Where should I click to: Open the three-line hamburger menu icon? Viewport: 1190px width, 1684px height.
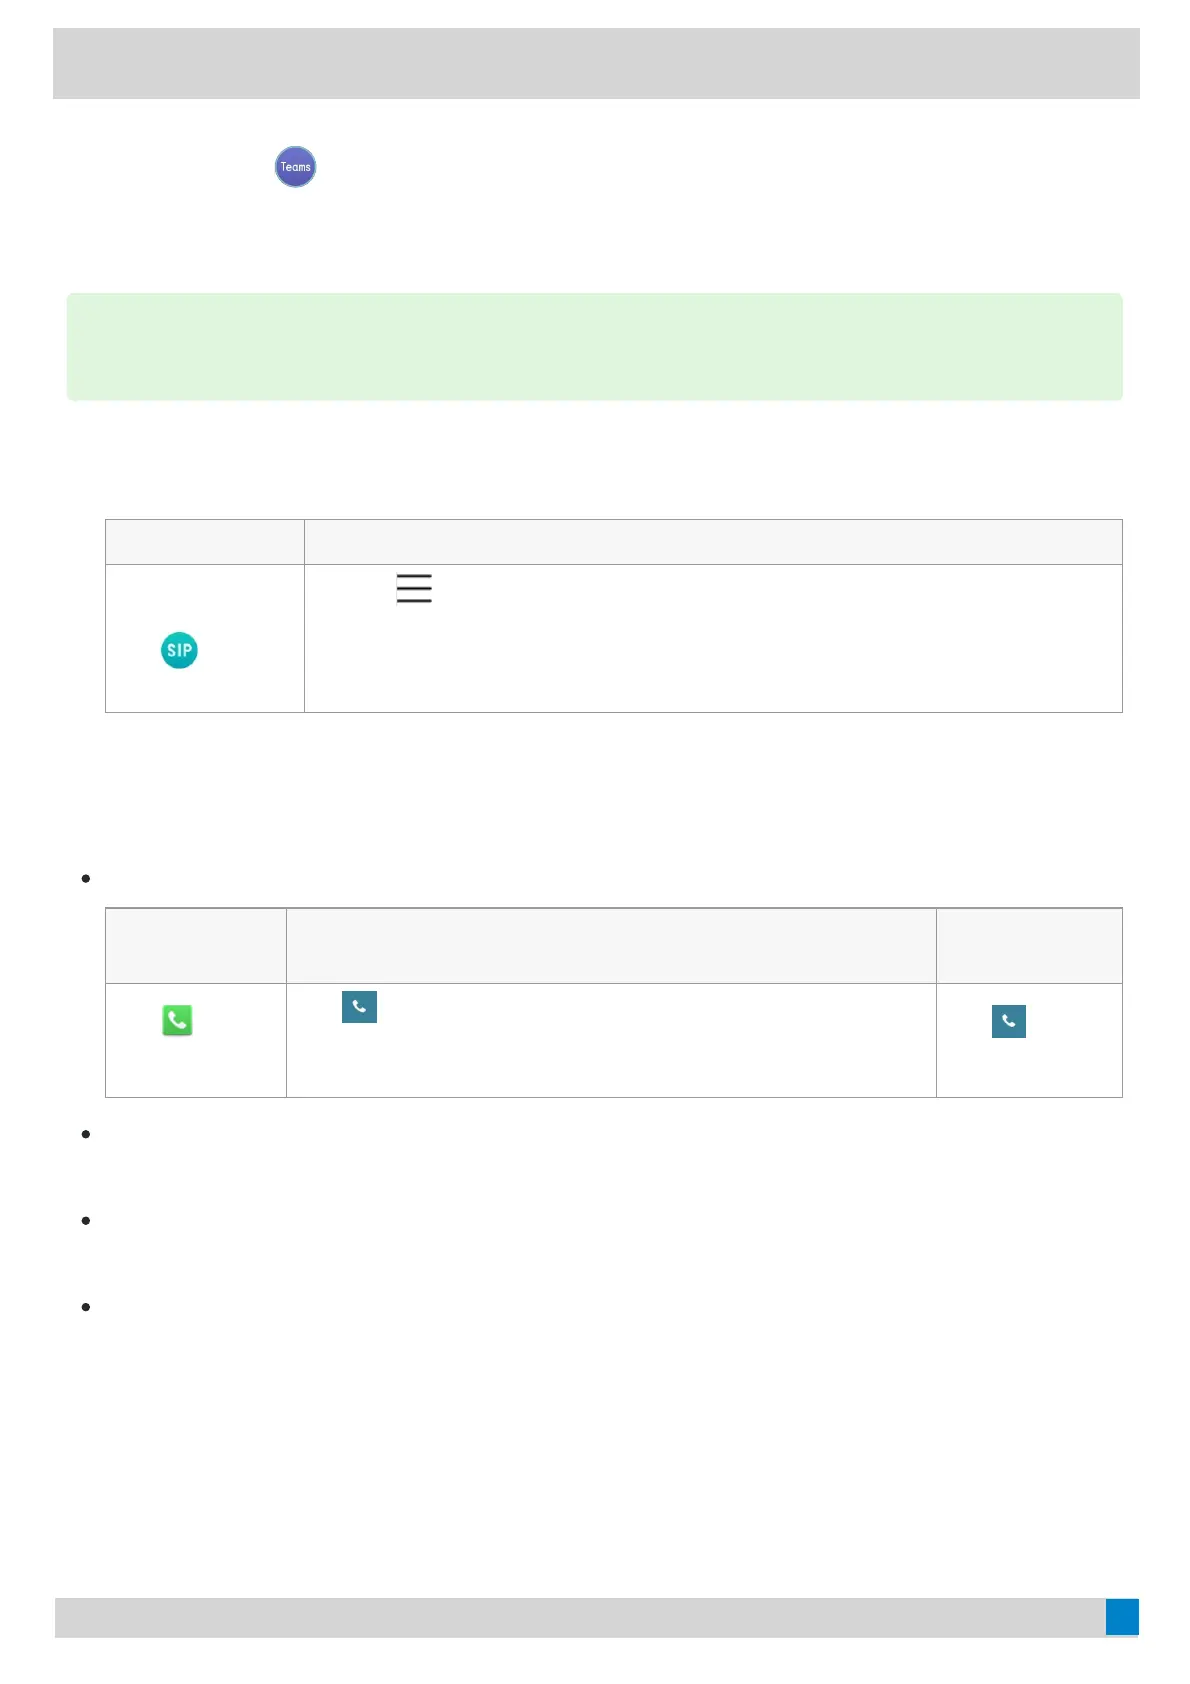pos(414,588)
